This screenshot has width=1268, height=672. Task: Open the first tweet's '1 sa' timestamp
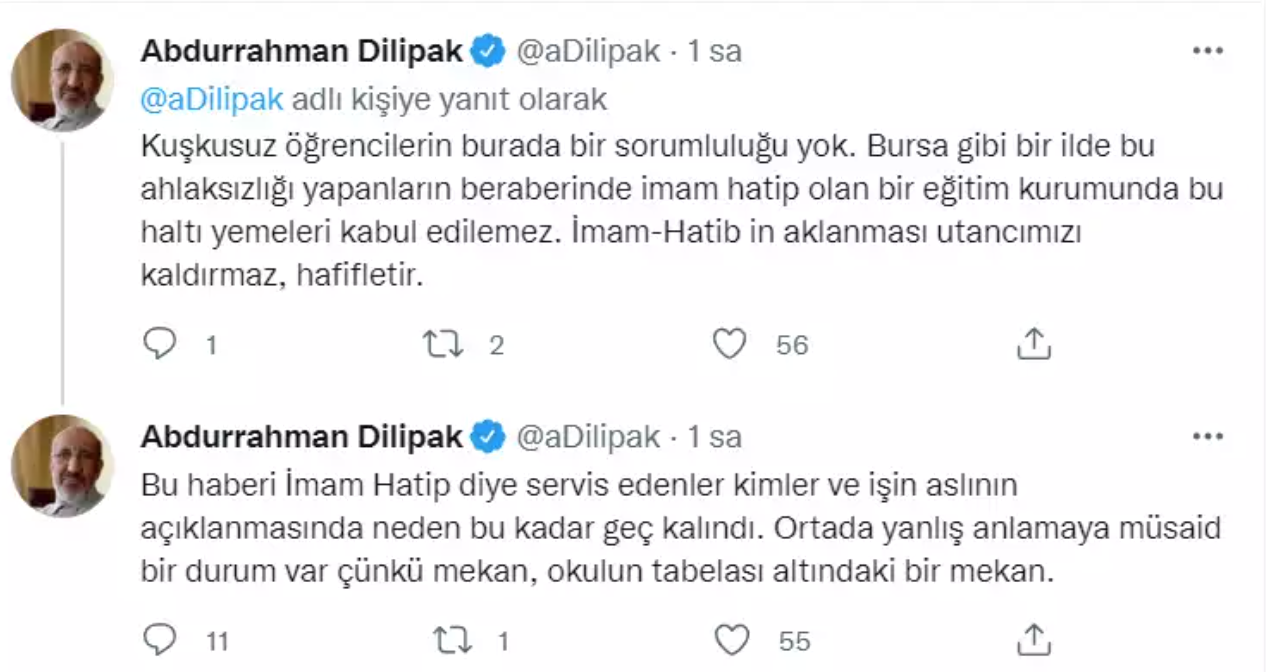[715, 52]
